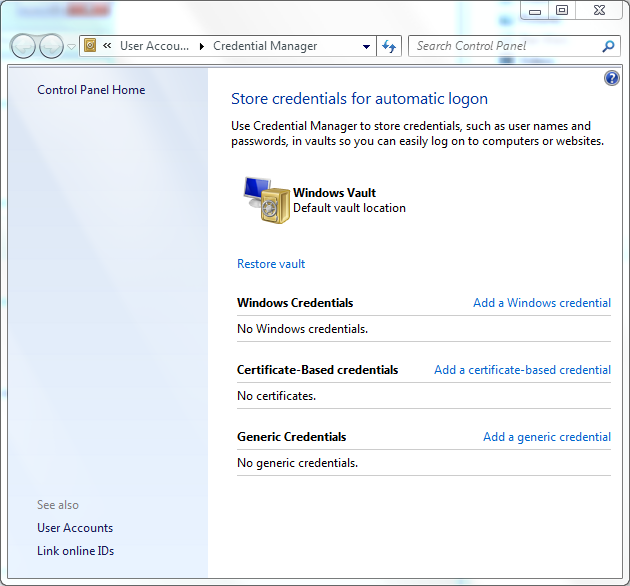
Task: Click Add a Windows credential
Action: 542,303
